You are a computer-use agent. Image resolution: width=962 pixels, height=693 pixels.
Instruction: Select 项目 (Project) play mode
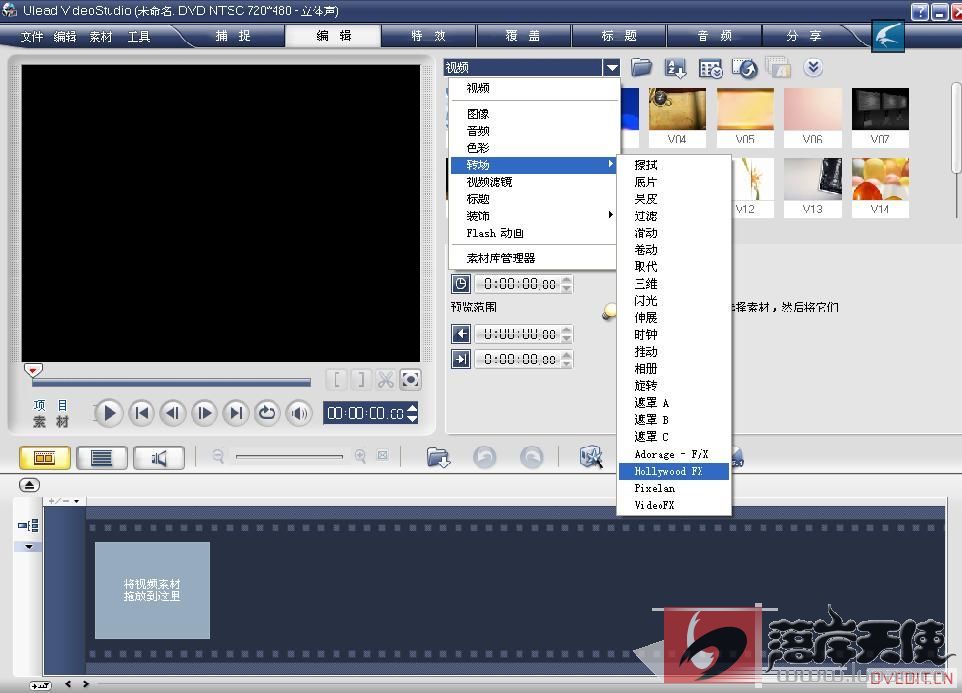click(51, 405)
